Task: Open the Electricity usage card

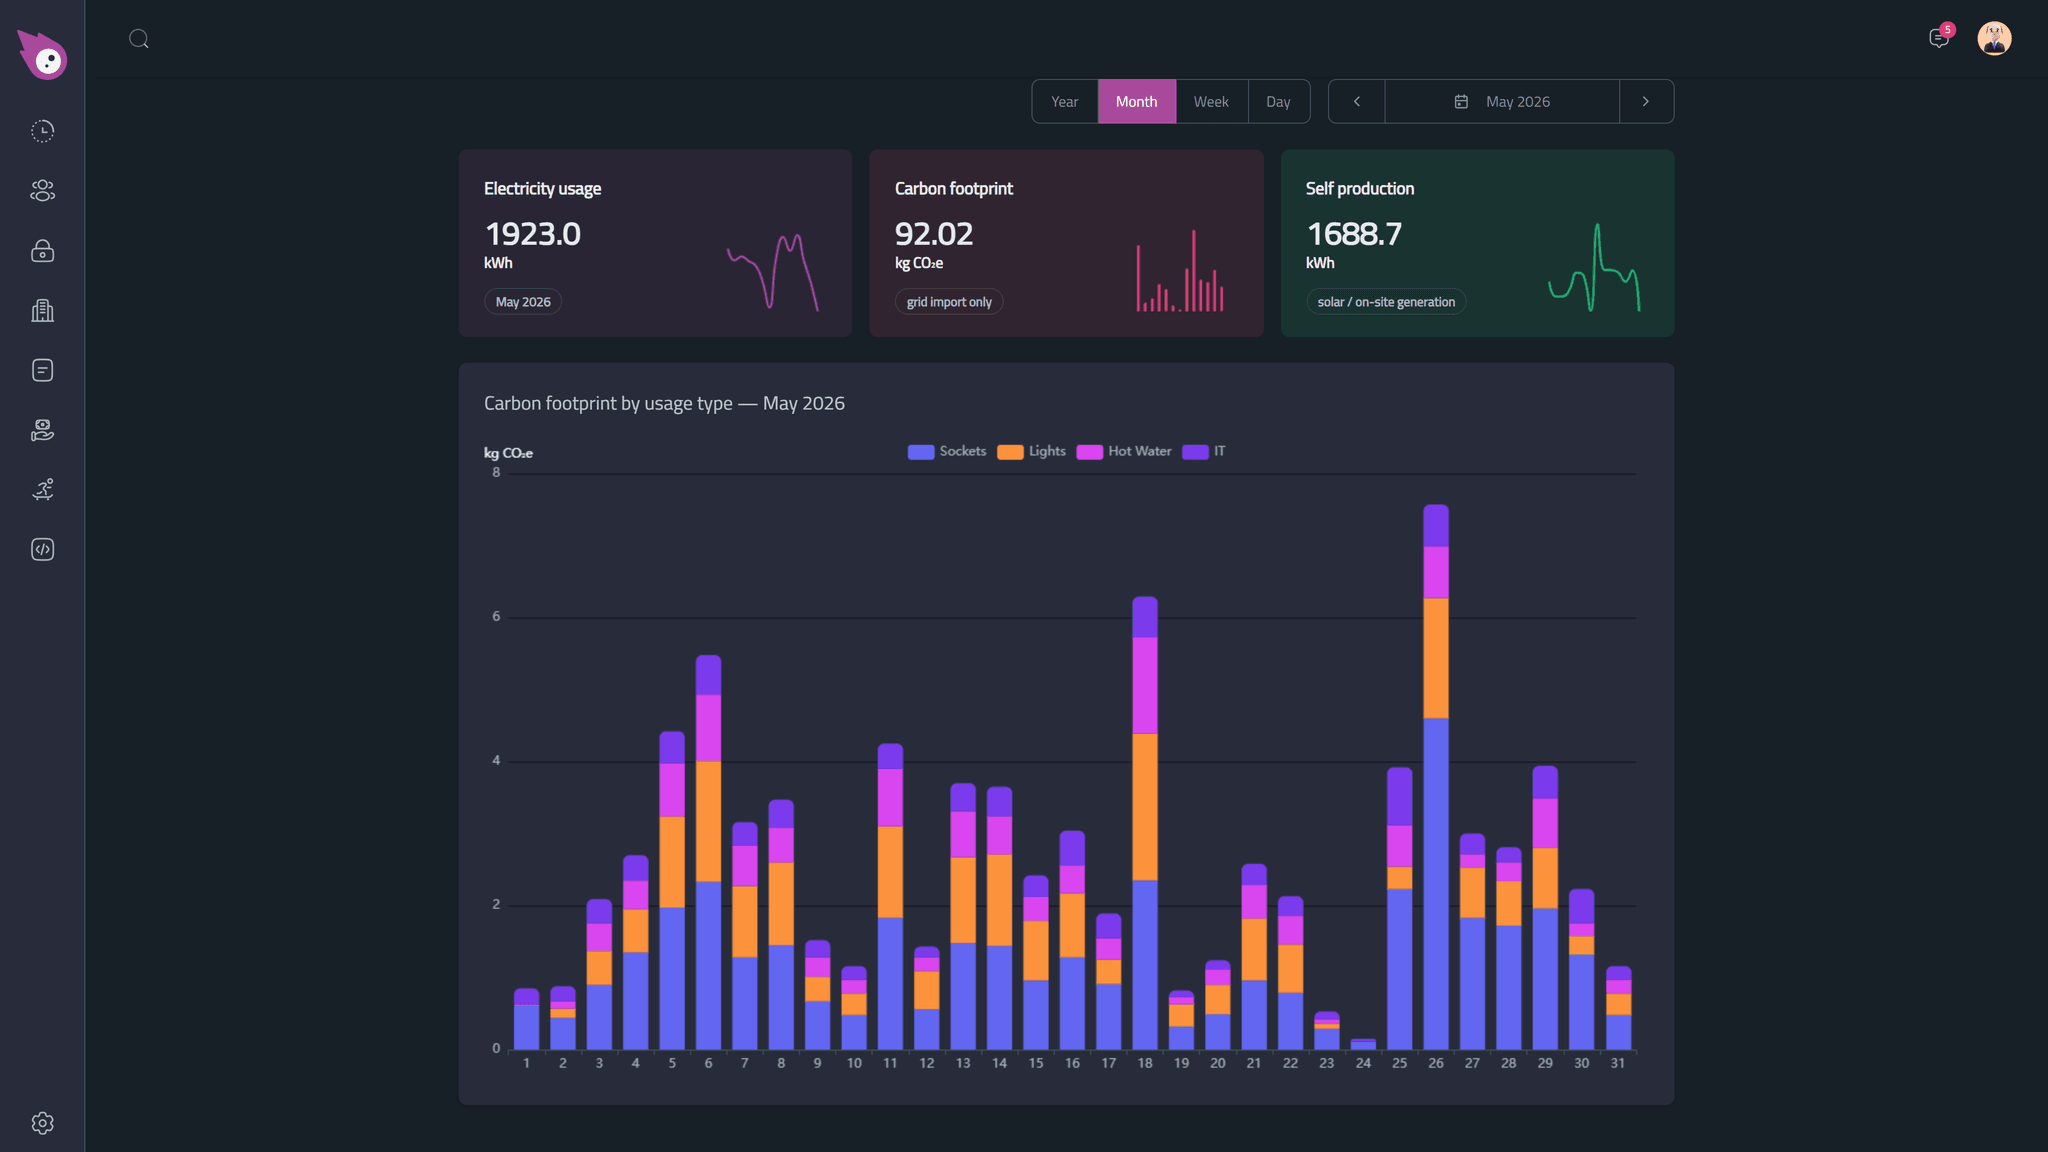Action: [x=655, y=243]
